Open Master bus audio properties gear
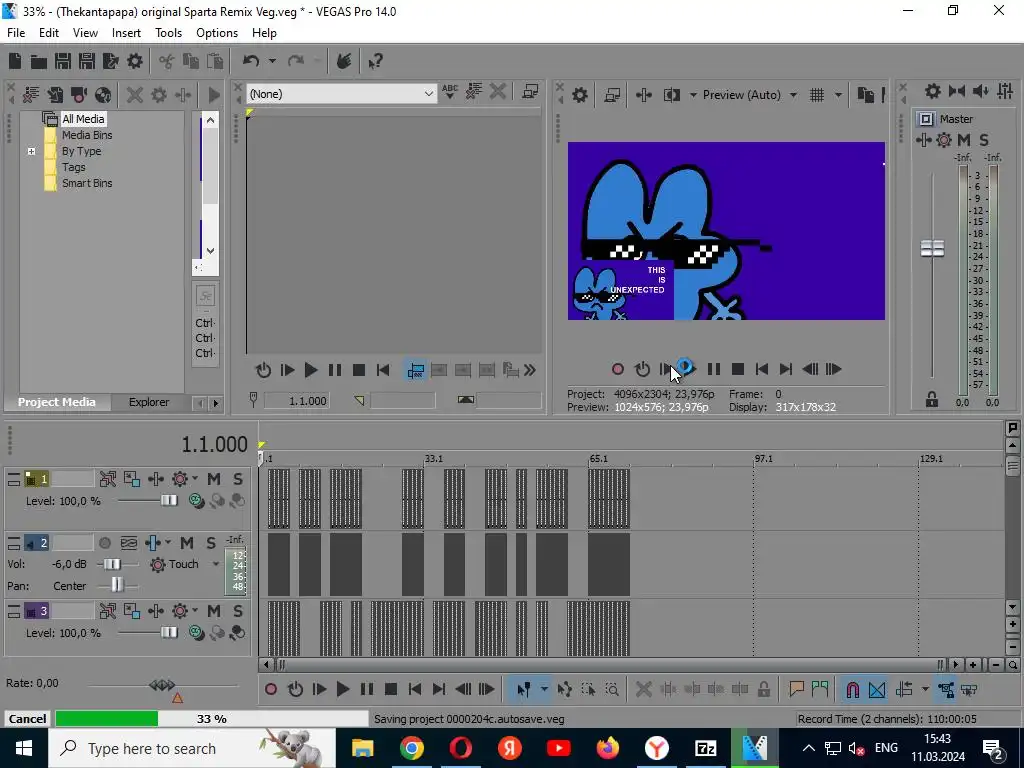This screenshot has width=1024, height=768. click(933, 91)
